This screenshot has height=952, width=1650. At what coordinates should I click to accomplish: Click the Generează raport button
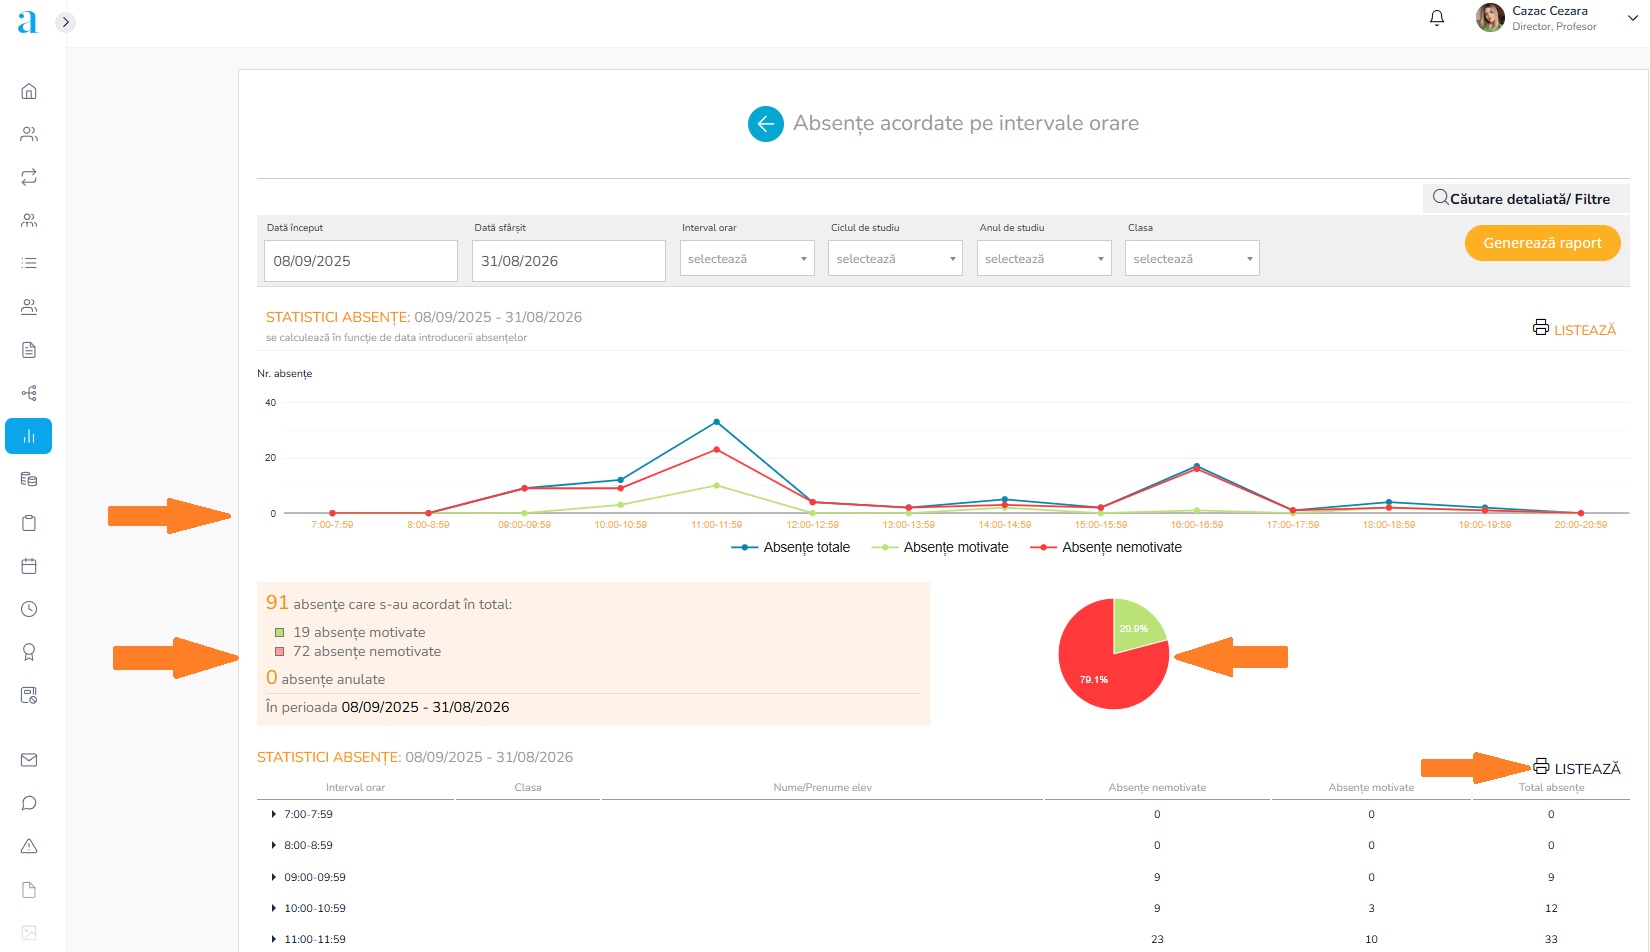(1542, 243)
